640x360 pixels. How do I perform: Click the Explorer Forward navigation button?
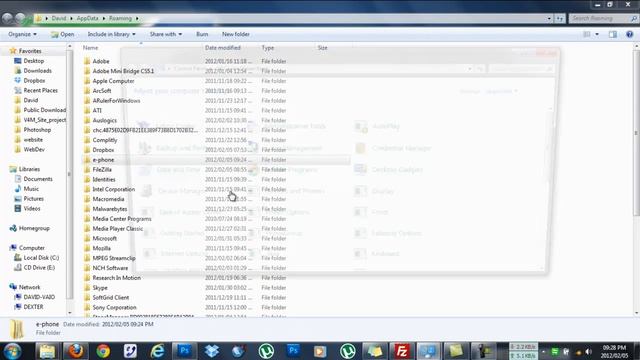tap(20, 18)
